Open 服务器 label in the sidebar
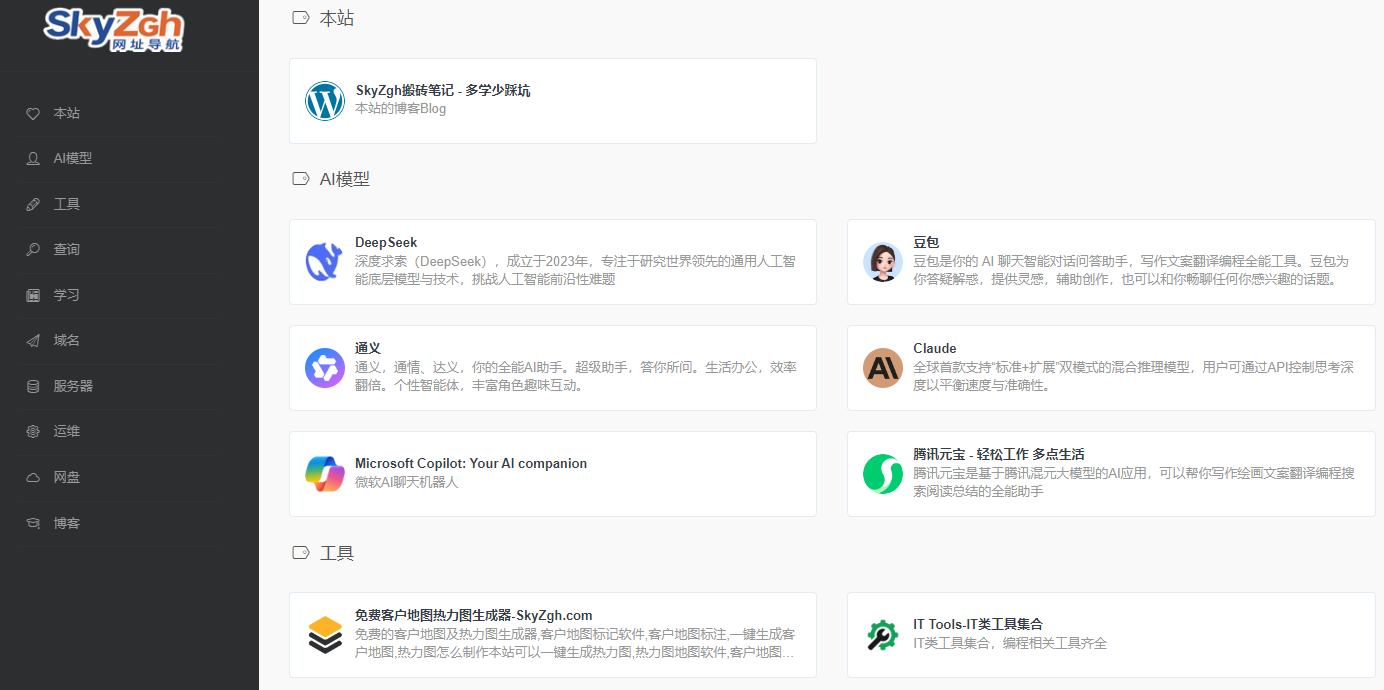The image size is (1384, 690). [x=73, y=386]
